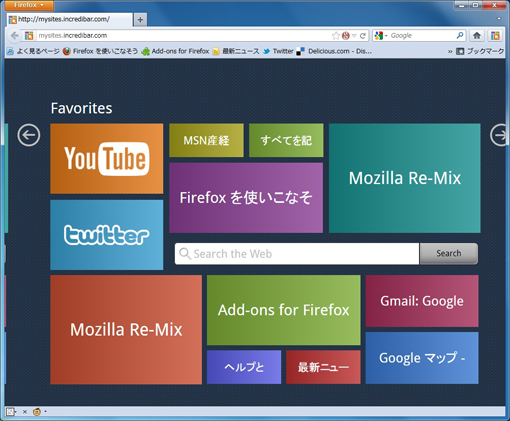Go to previous tile page with the left circle arrow
Screen dimensions: 510x421
pos(29,135)
